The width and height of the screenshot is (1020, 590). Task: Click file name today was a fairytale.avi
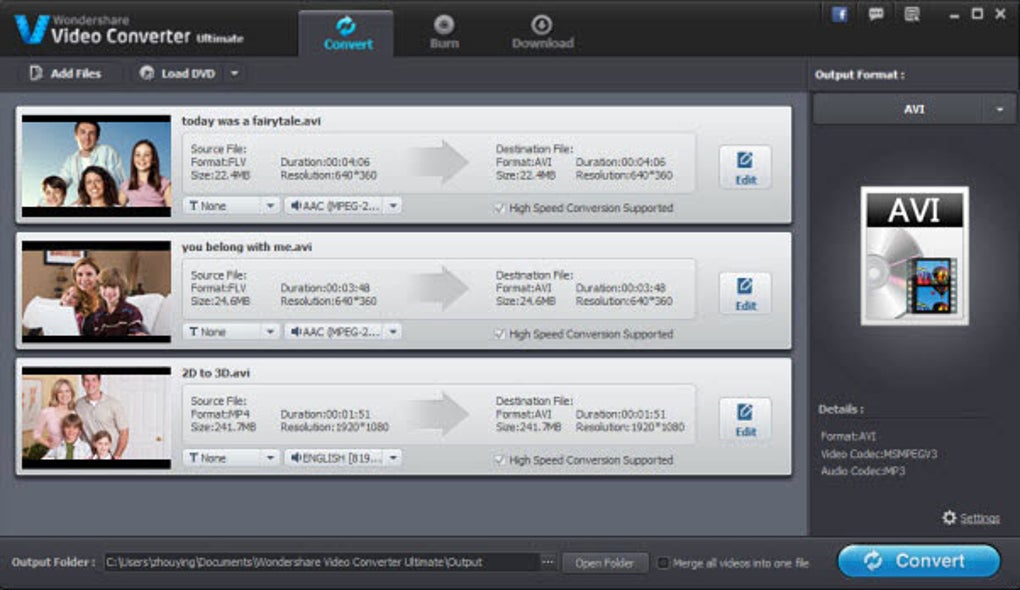tap(251, 121)
